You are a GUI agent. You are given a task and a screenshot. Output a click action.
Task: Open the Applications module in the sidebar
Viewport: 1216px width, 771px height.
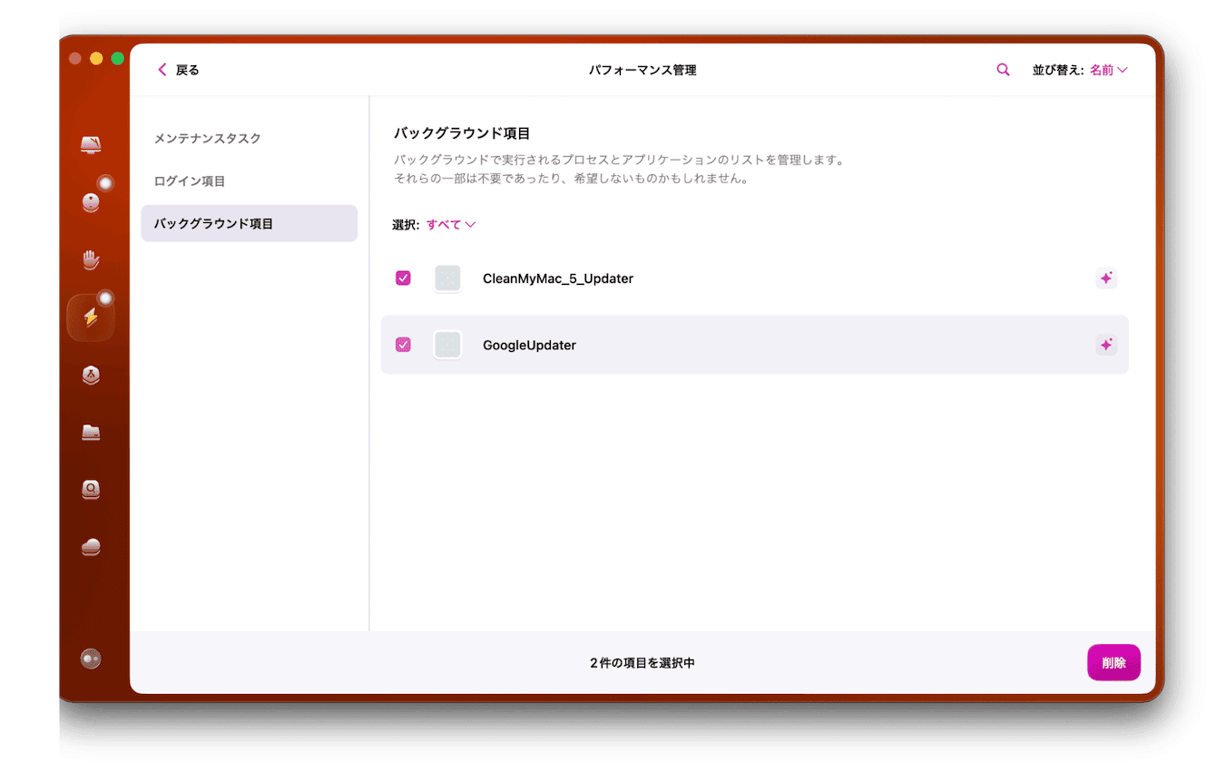pos(90,375)
